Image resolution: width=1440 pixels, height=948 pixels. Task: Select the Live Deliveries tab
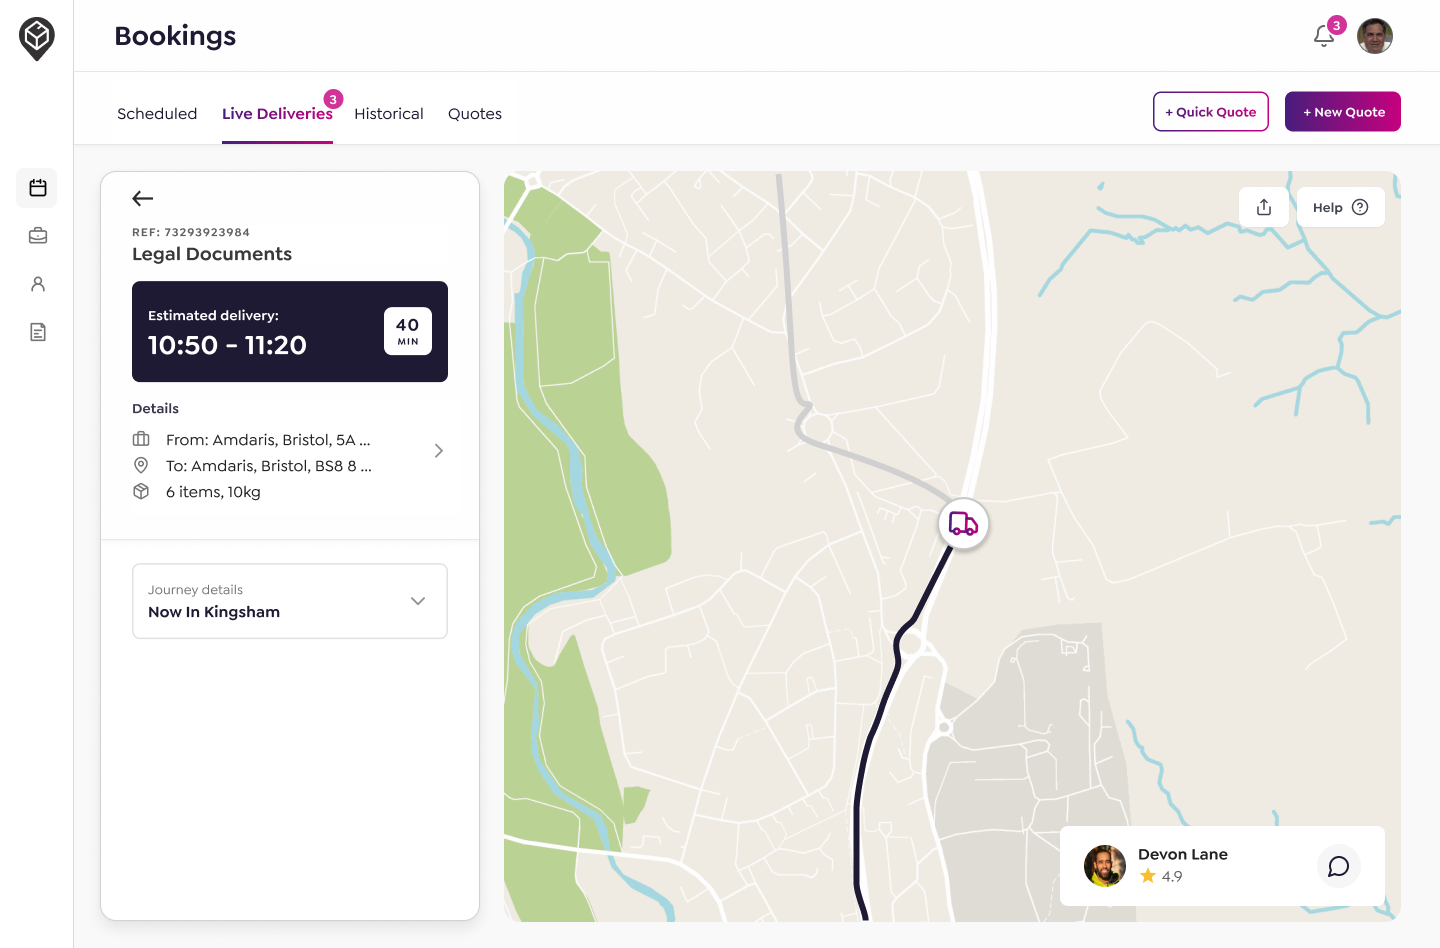tap(277, 114)
